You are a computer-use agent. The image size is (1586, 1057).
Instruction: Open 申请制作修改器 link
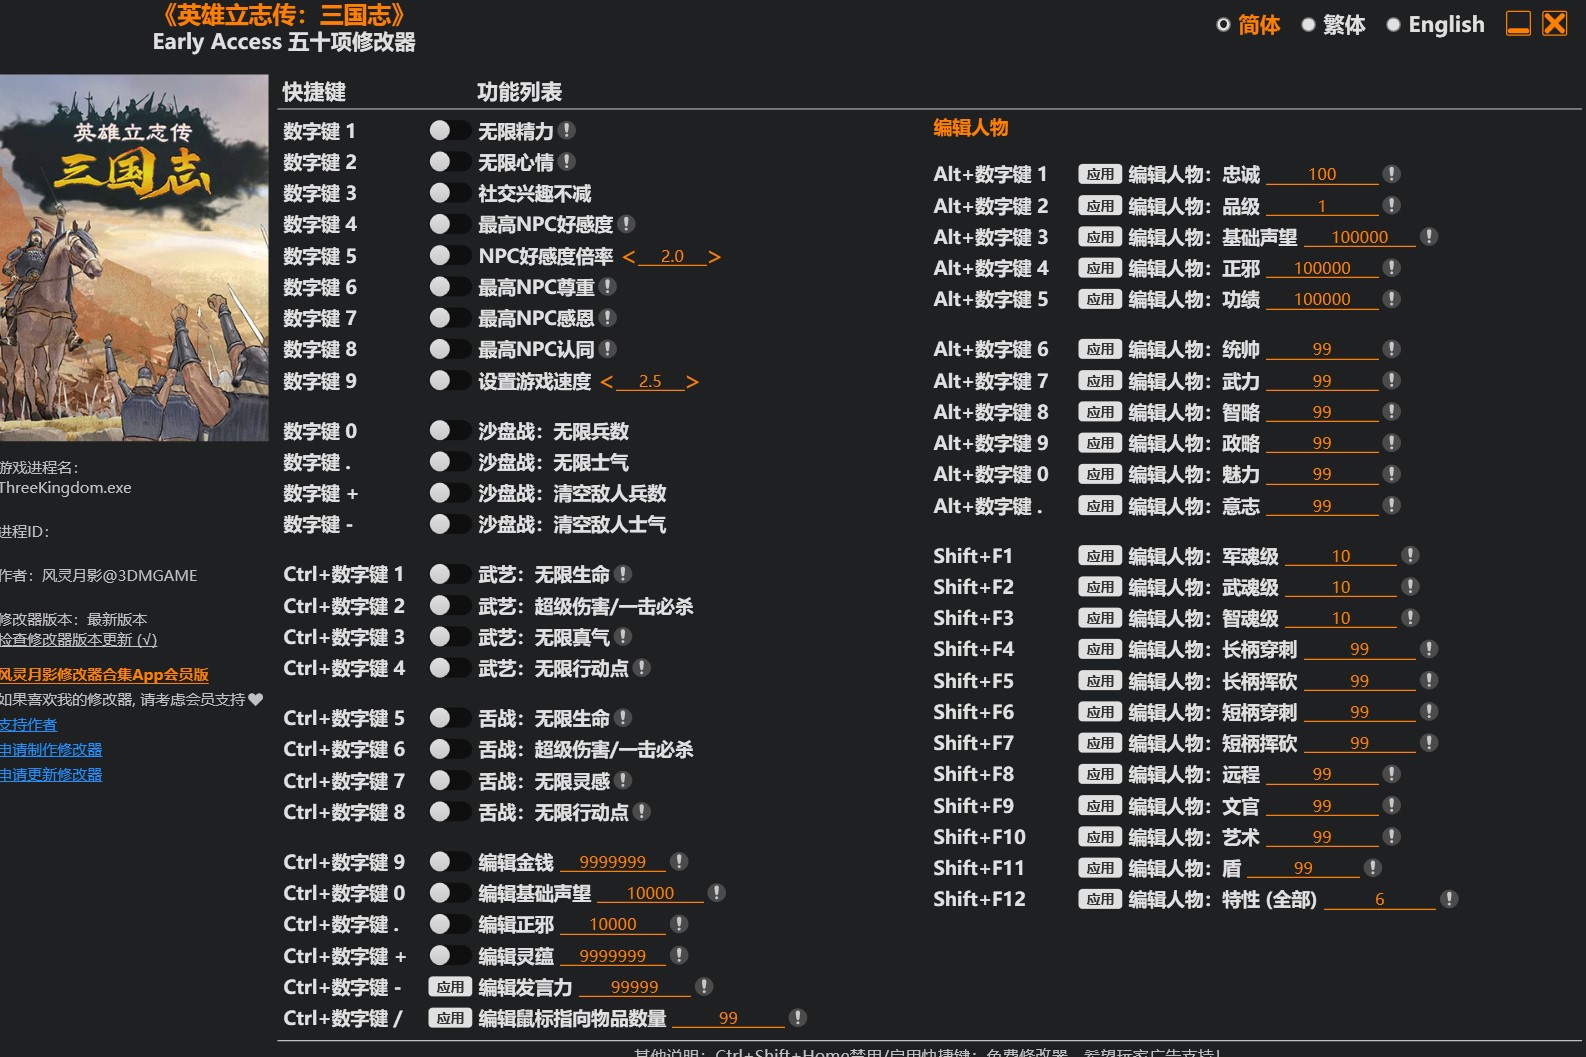51,749
